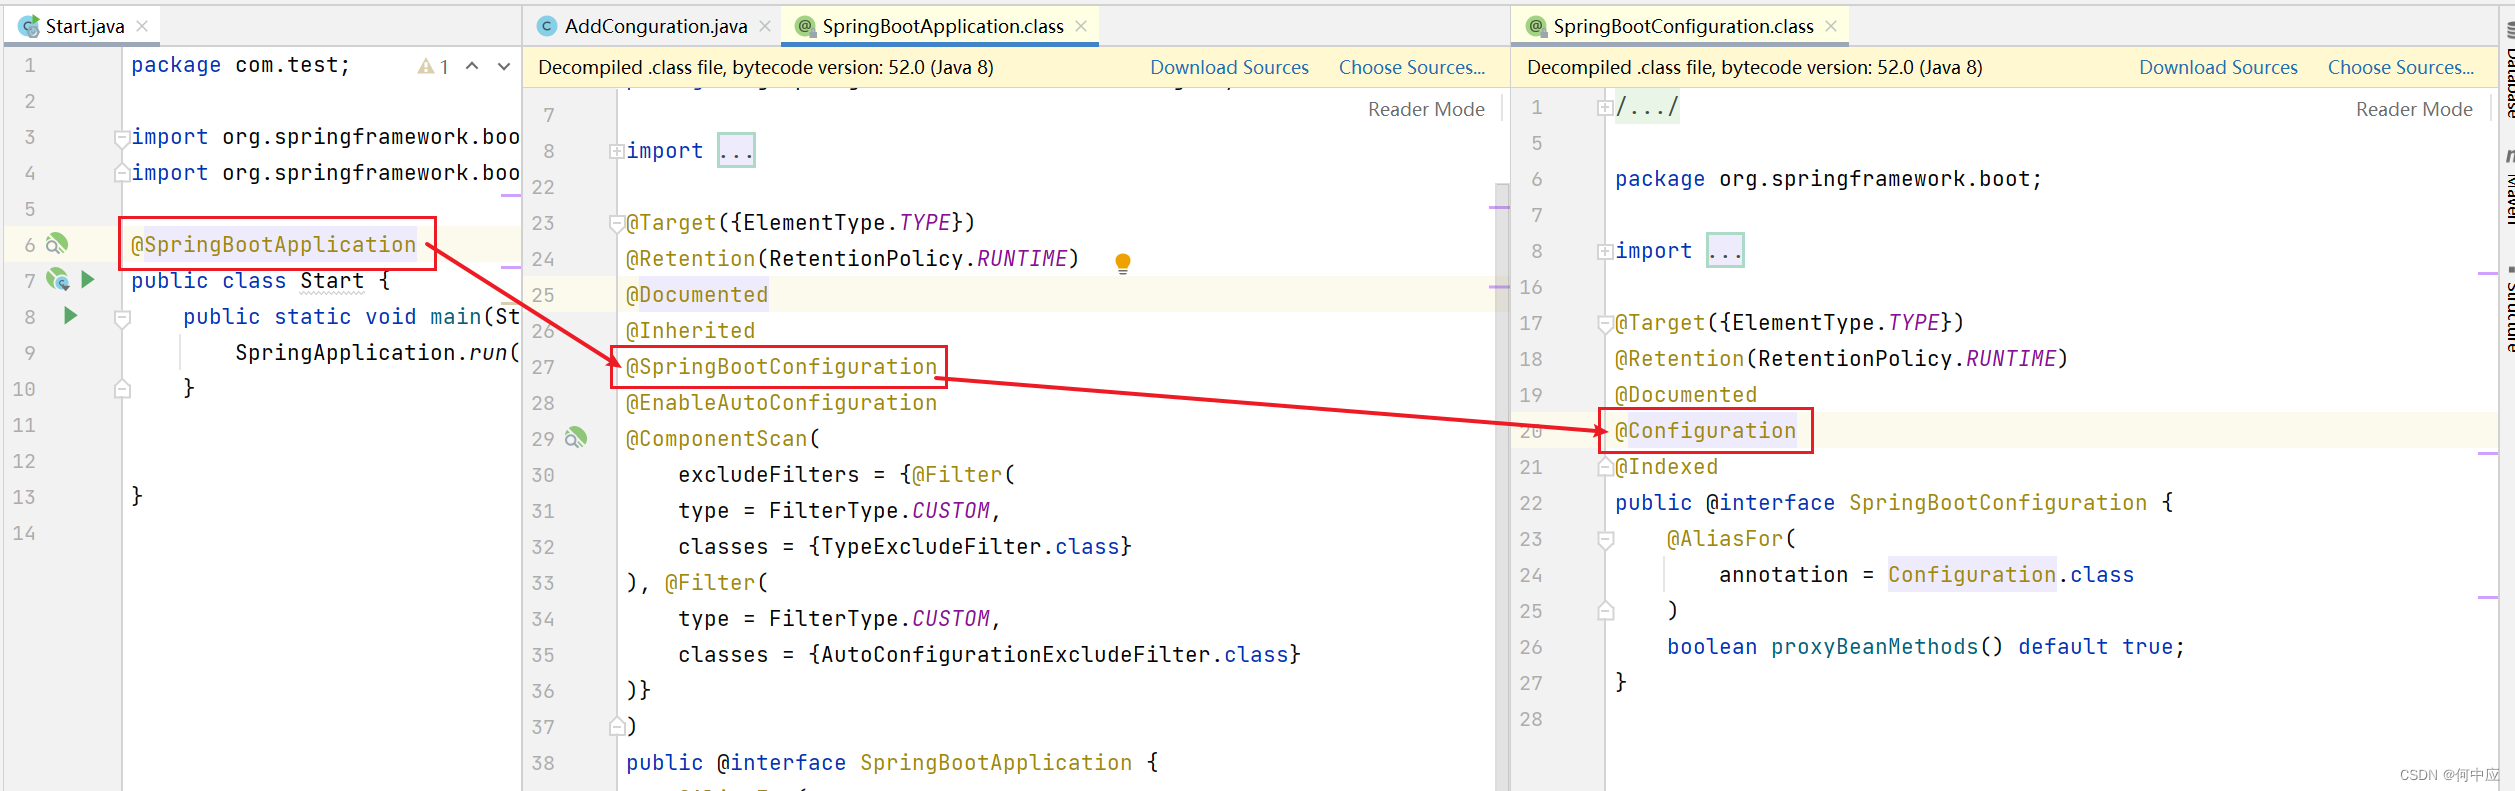
Task: Click the vertical scrollbar of SpringBootApplication.class editor
Action: pos(1502,485)
